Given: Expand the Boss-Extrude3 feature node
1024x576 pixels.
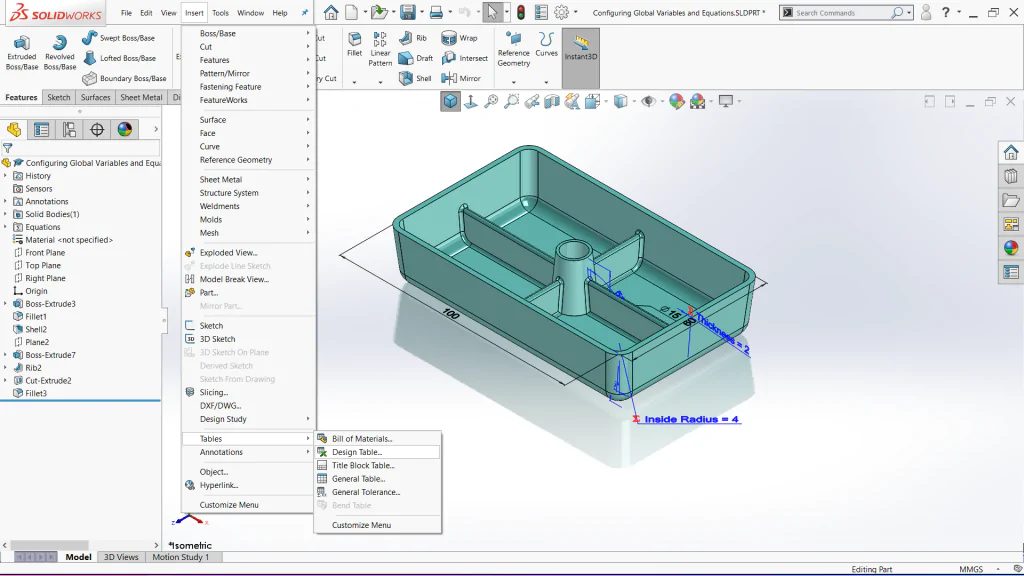Looking at the screenshot, I should coord(5,304).
